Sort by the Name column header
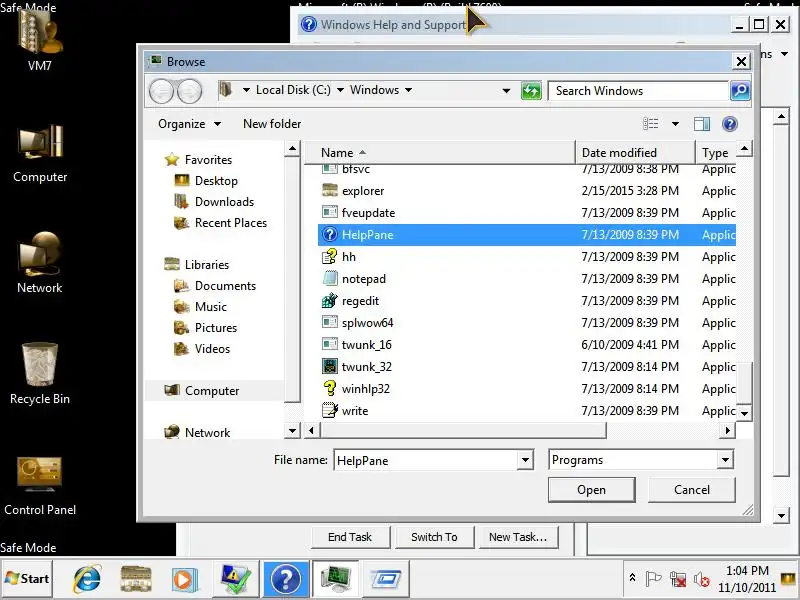 [x=440, y=153]
